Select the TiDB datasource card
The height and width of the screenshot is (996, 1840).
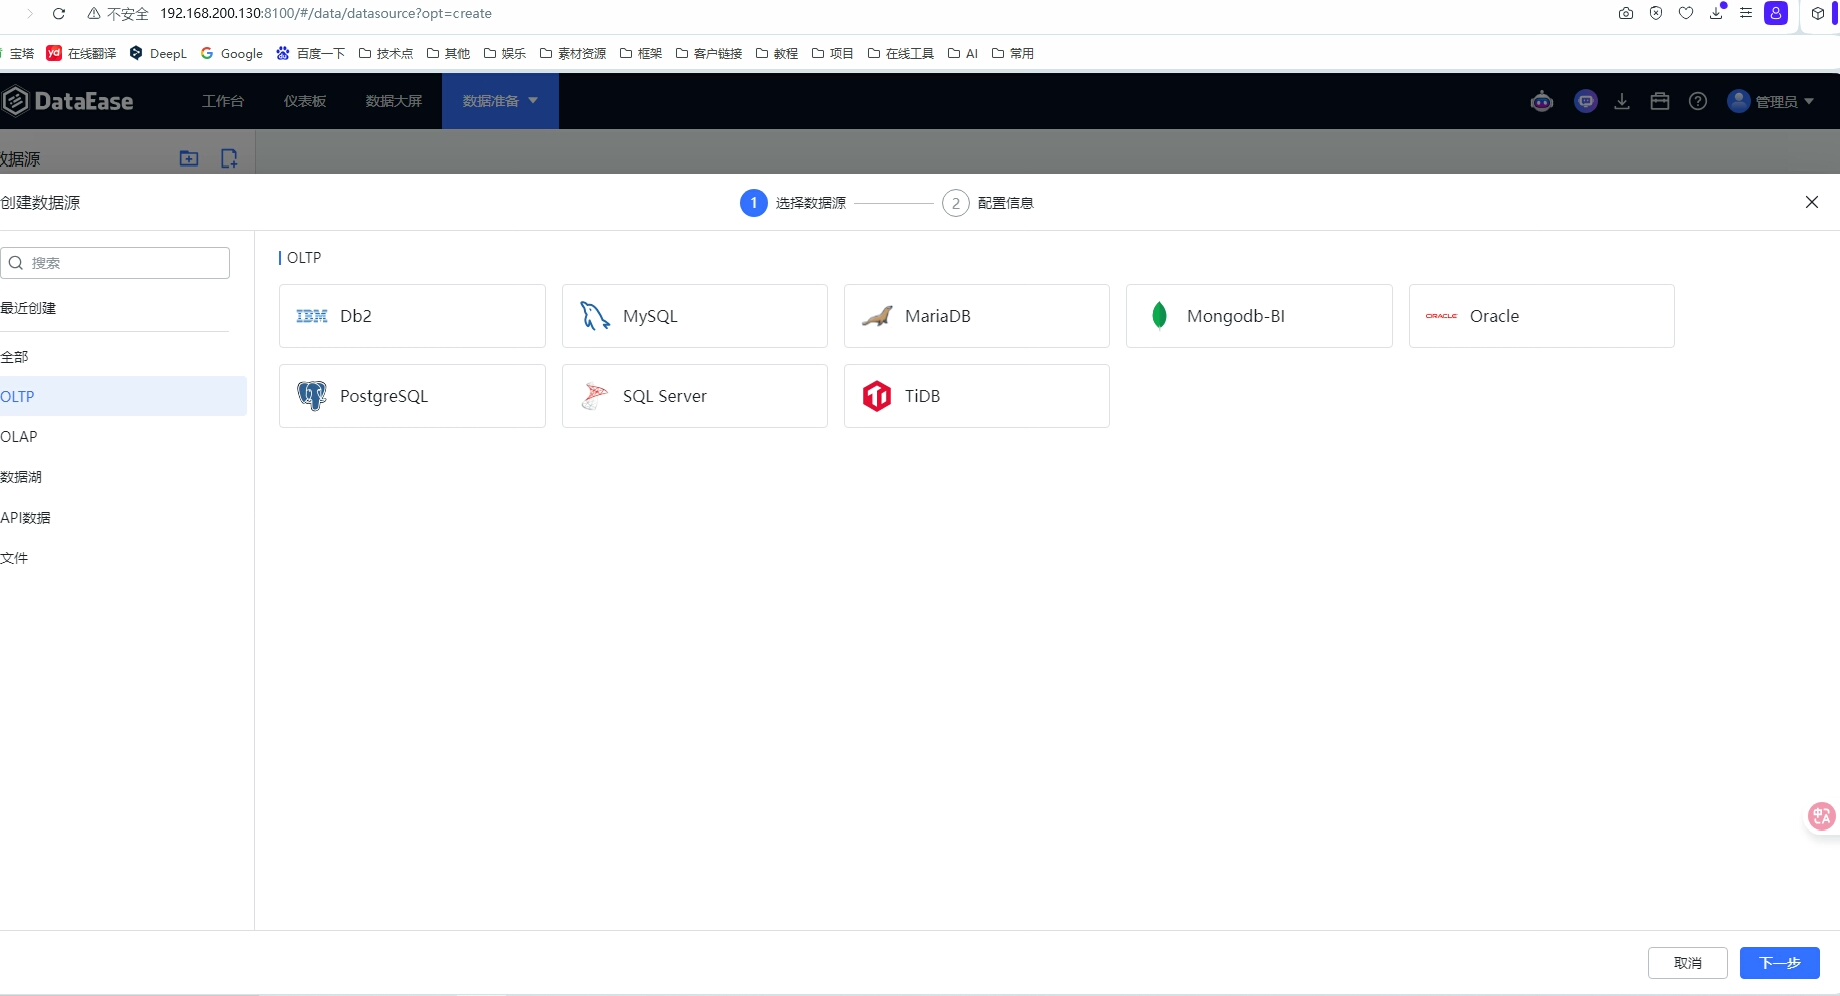coord(977,396)
